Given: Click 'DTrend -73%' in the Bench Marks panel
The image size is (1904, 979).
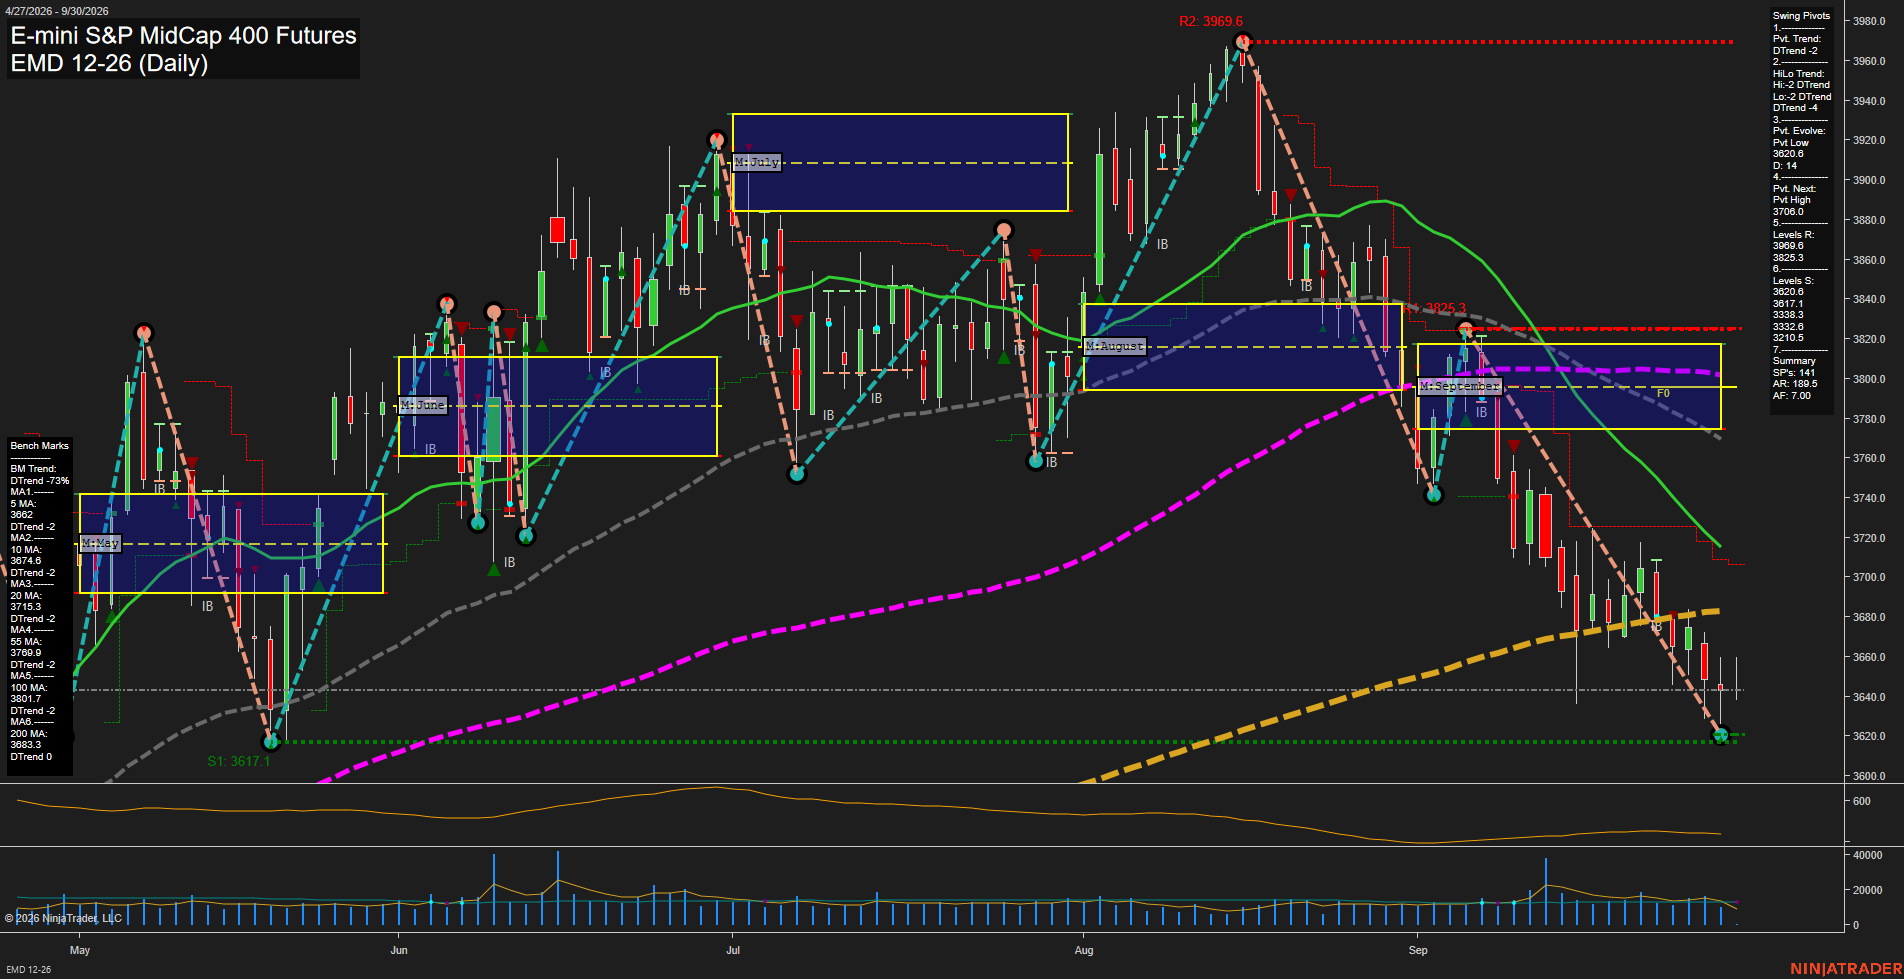Looking at the screenshot, I should (40, 481).
